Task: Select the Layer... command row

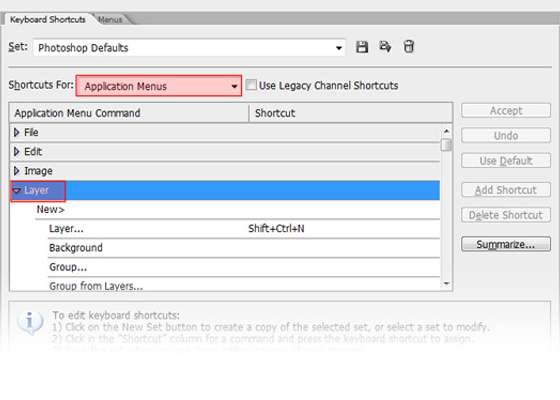Action: [244, 229]
